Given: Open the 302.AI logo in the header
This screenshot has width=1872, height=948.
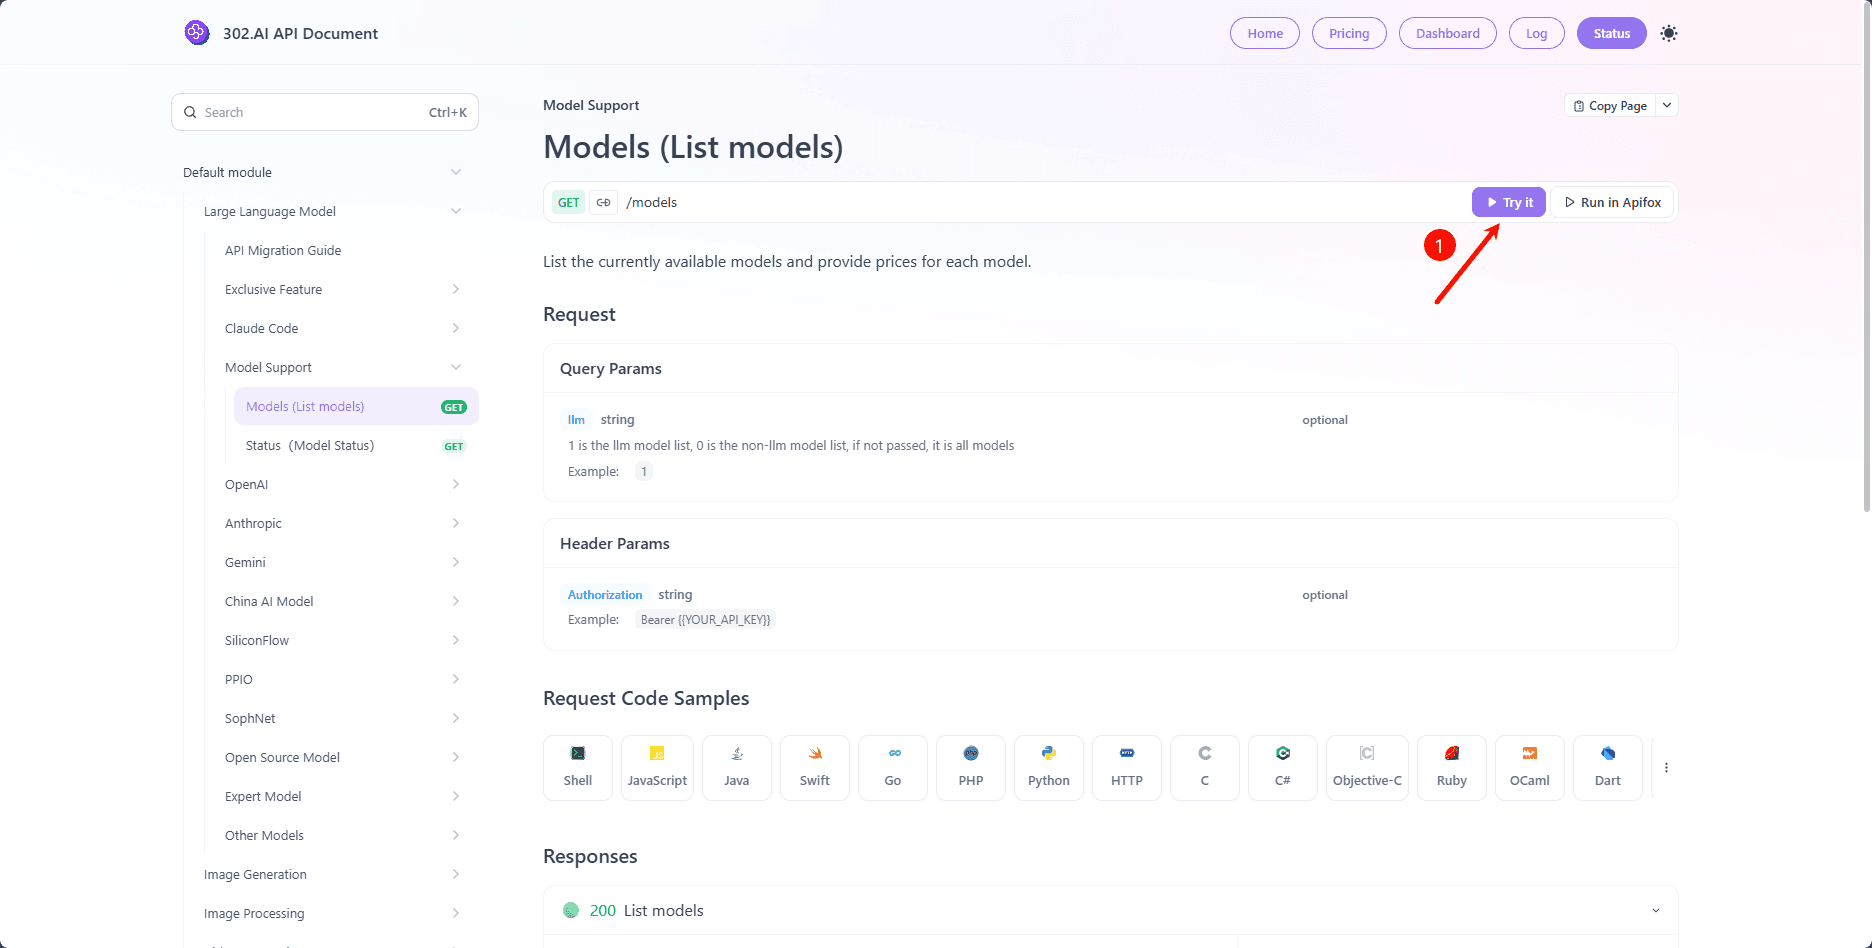Looking at the screenshot, I should 197,32.
